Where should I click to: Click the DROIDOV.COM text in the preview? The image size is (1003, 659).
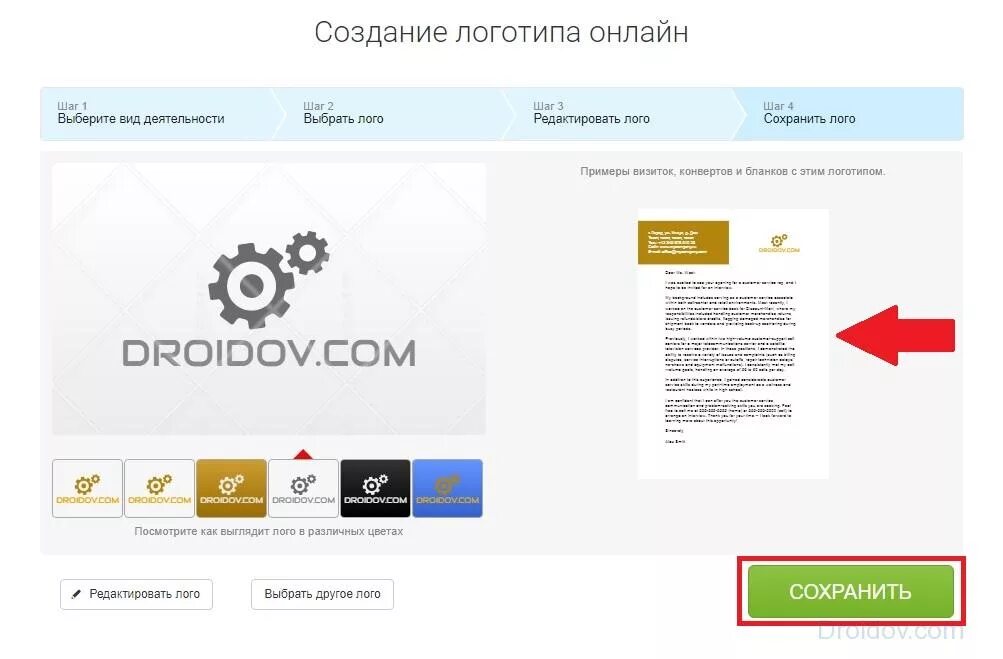tap(269, 353)
